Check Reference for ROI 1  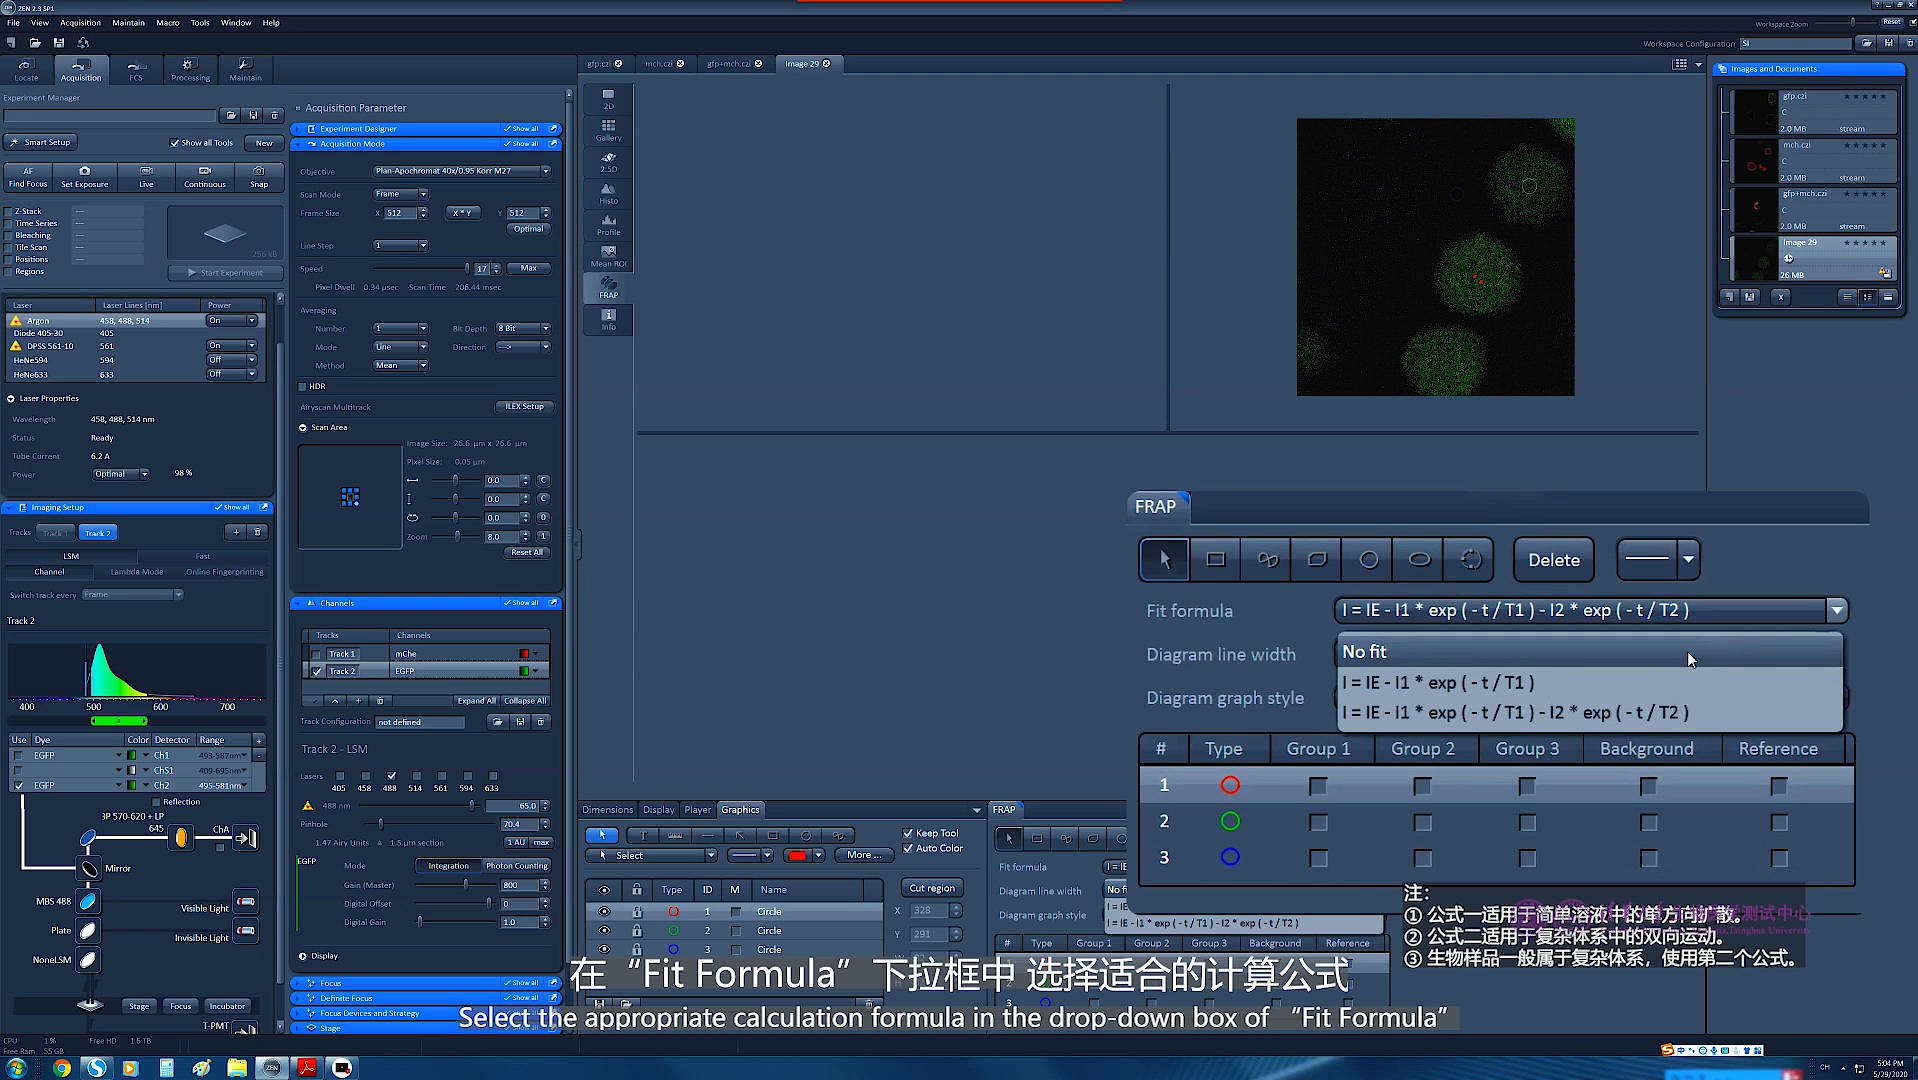(1778, 786)
